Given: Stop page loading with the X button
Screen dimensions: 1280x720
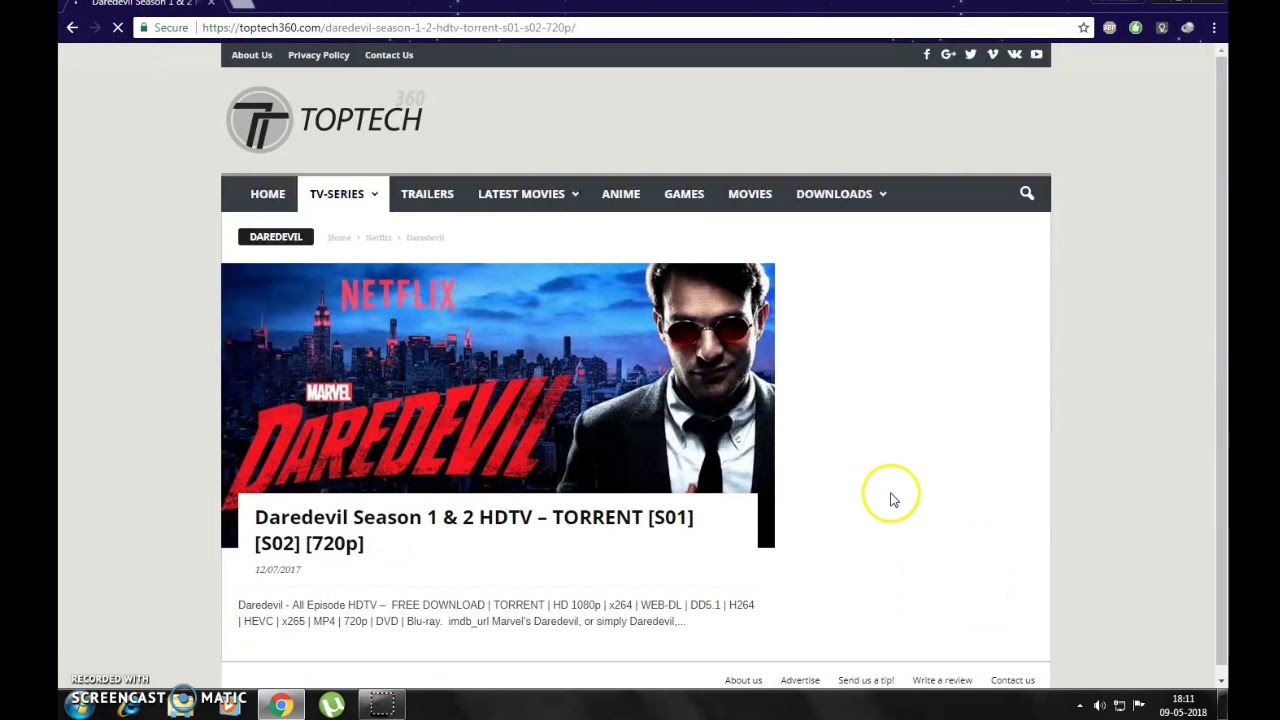Looking at the screenshot, I should pyautogui.click(x=117, y=28).
